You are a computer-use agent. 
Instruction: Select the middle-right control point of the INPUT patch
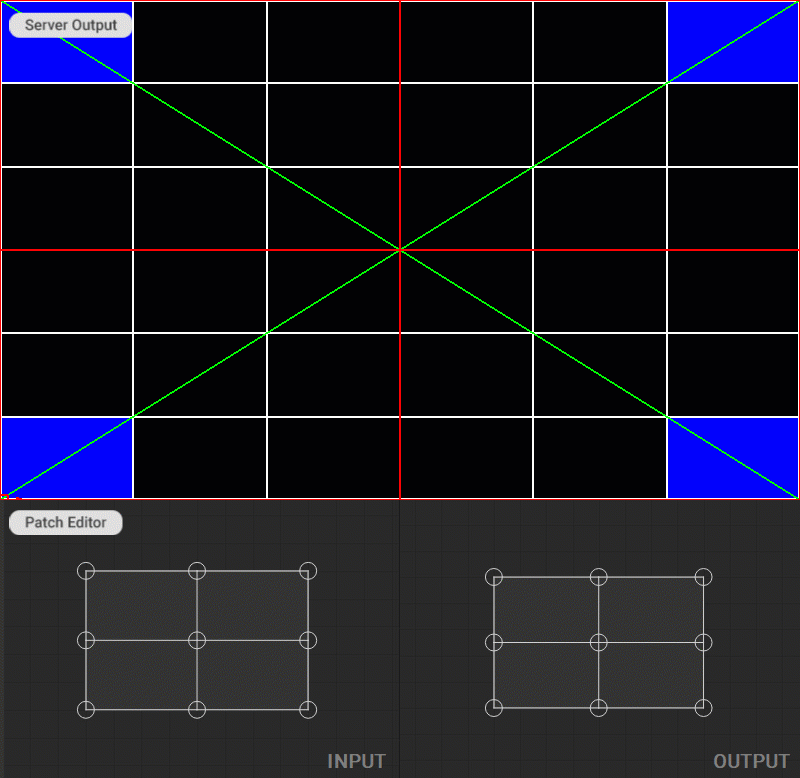[308, 640]
